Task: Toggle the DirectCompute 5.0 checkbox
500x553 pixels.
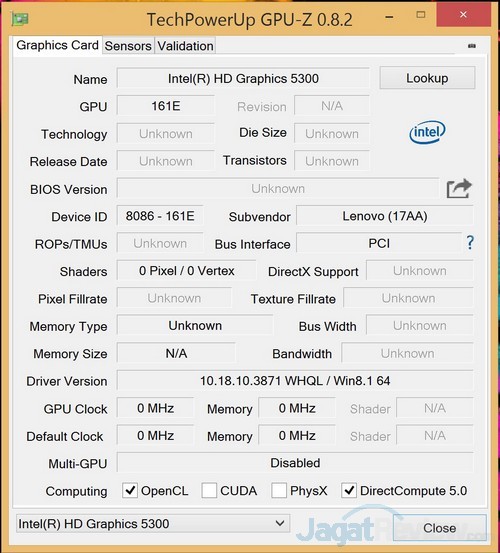Action: tap(349, 490)
